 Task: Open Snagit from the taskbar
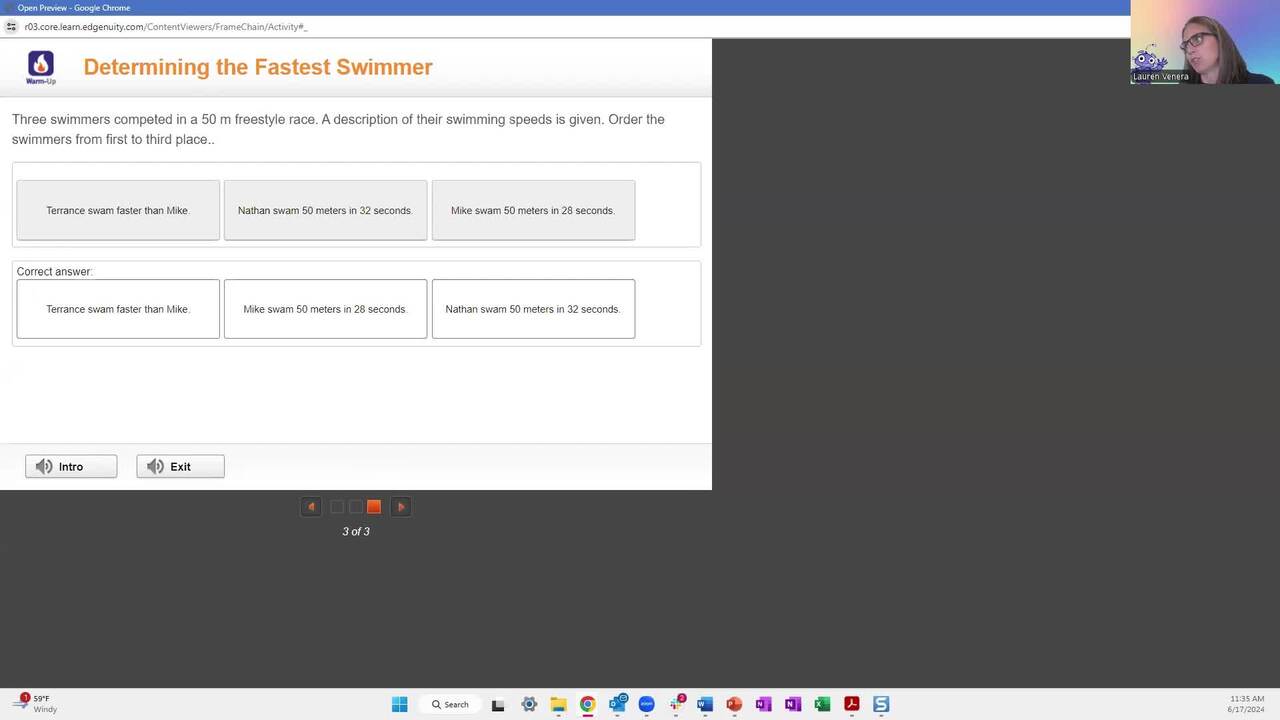(881, 704)
